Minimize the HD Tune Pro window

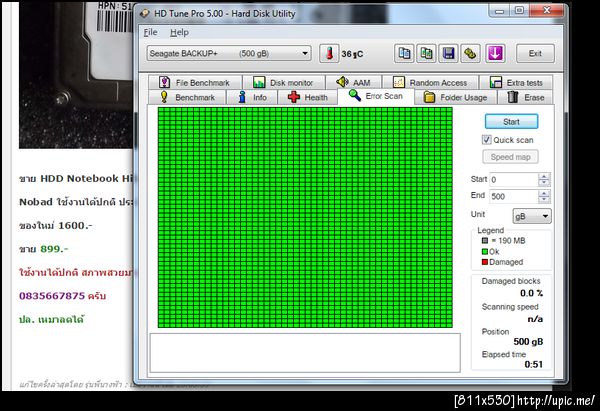499,11
